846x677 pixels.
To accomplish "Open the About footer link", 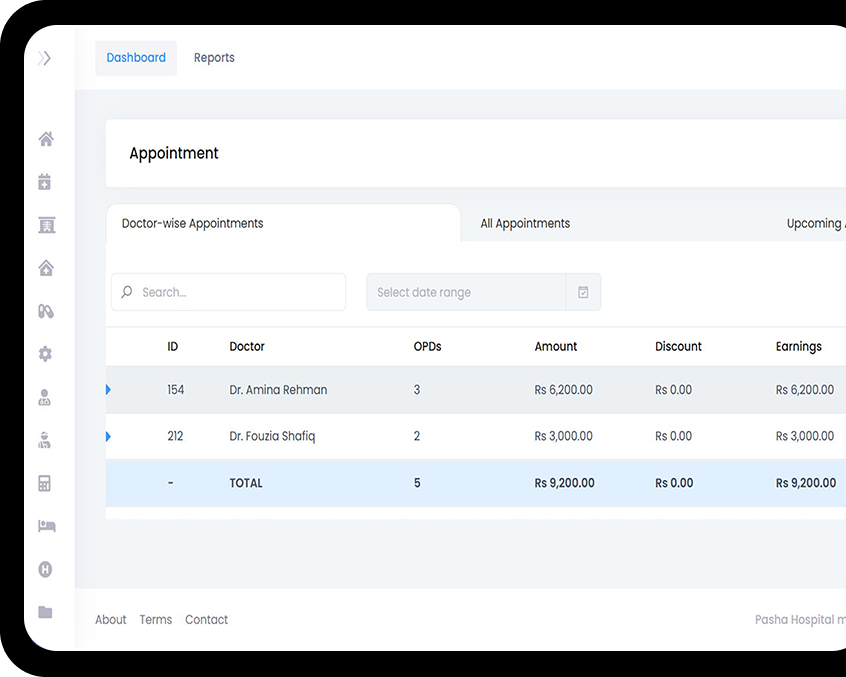I will coord(111,620).
